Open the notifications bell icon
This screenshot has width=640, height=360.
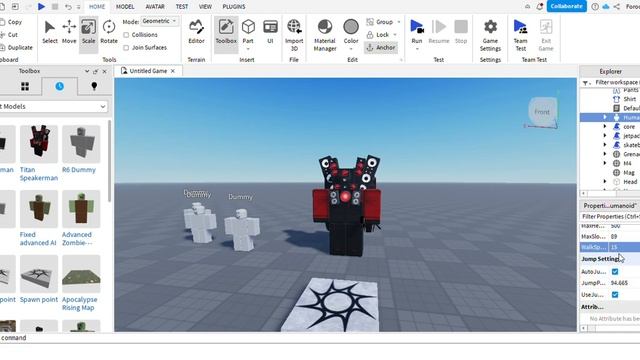point(540,7)
